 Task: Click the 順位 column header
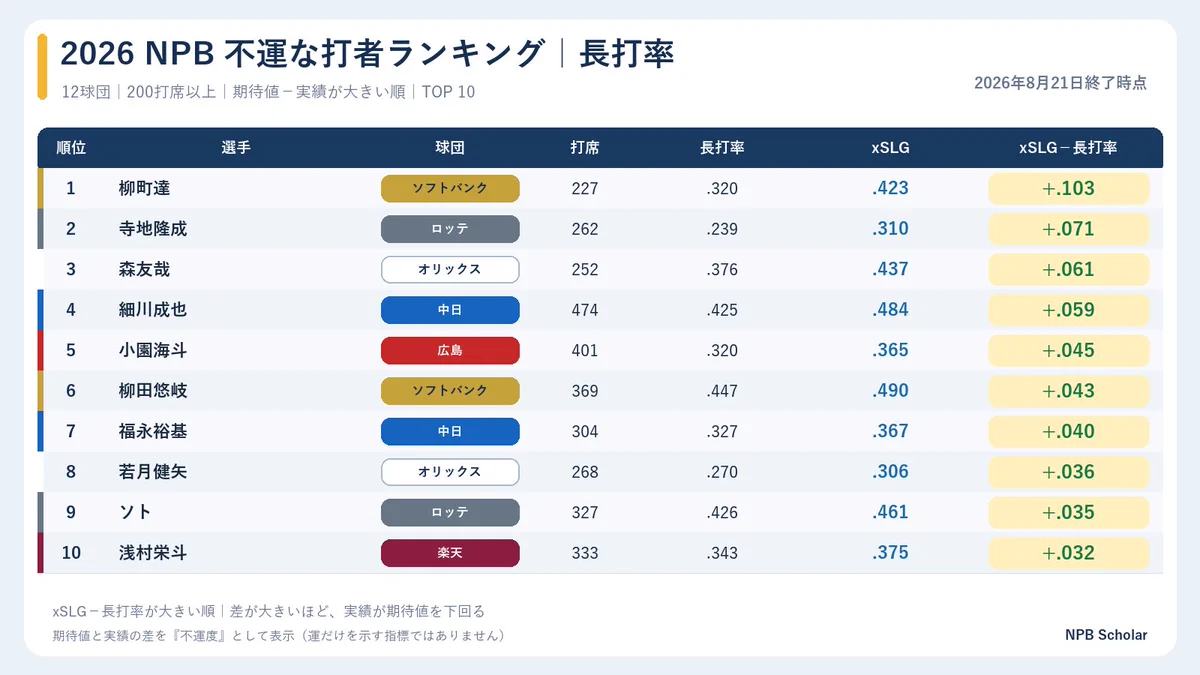(x=71, y=148)
